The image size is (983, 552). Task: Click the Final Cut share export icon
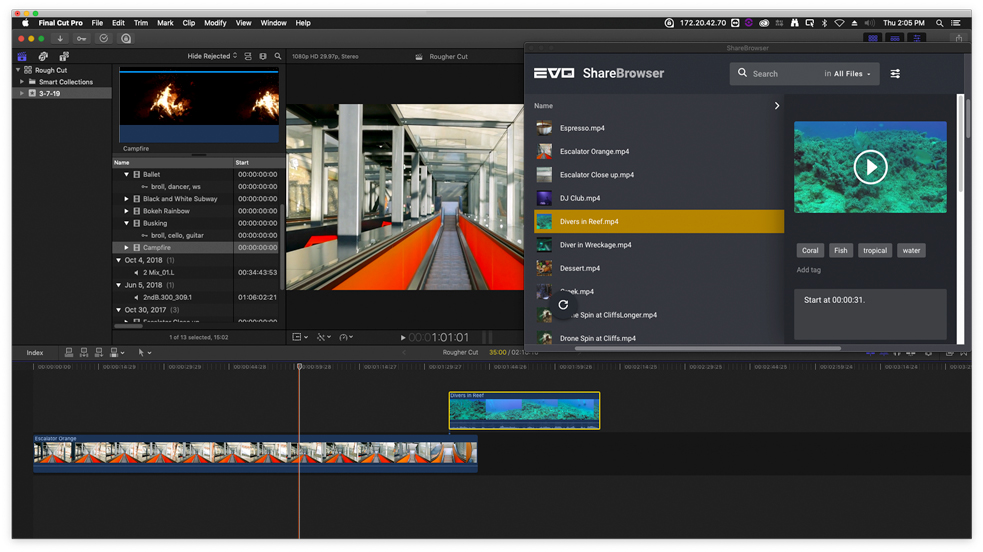pos(959,38)
